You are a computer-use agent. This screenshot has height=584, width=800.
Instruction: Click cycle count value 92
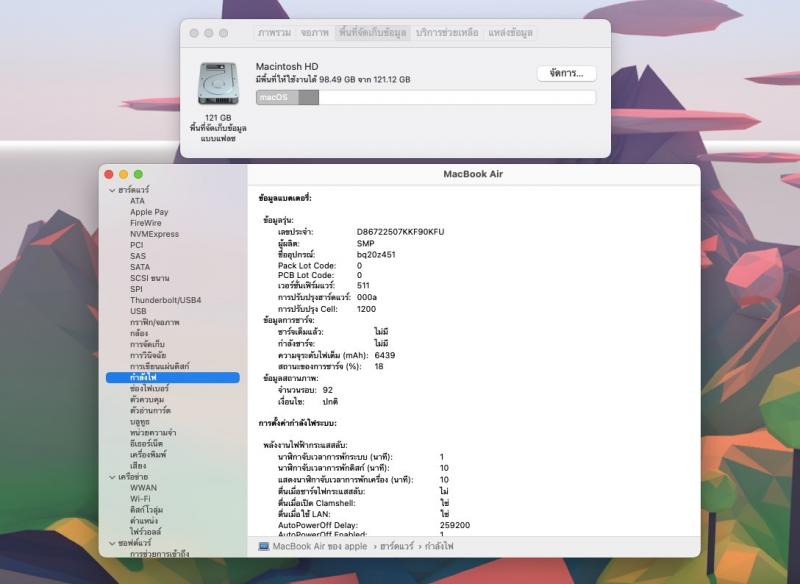pos(328,390)
